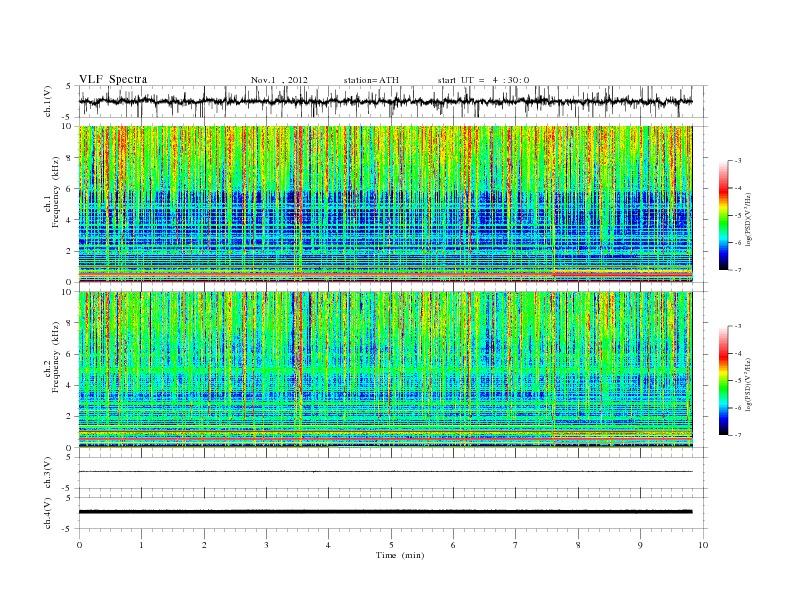Click the Time (min) axis title

(x=400, y=555)
